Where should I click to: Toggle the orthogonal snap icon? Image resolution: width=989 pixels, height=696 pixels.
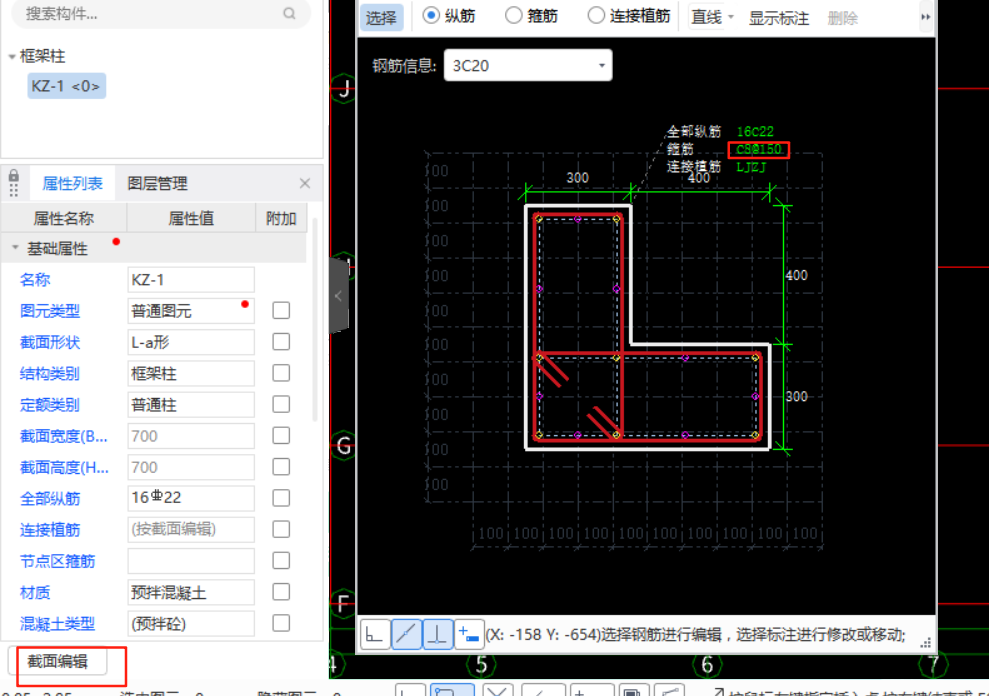[x=375, y=634]
